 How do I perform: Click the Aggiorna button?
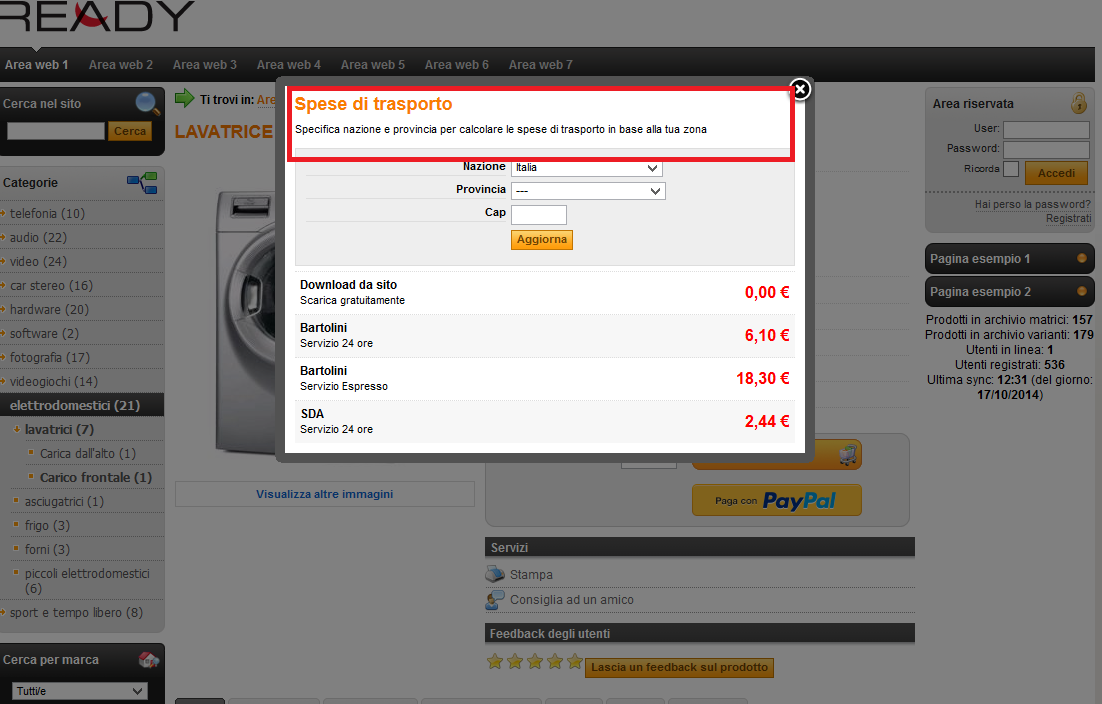click(542, 240)
